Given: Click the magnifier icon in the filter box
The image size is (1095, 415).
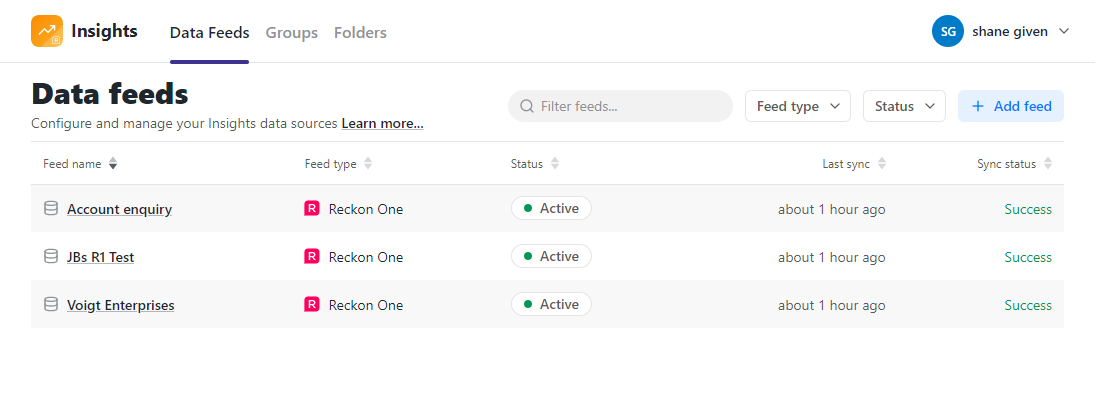Looking at the screenshot, I should pyautogui.click(x=528, y=106).
